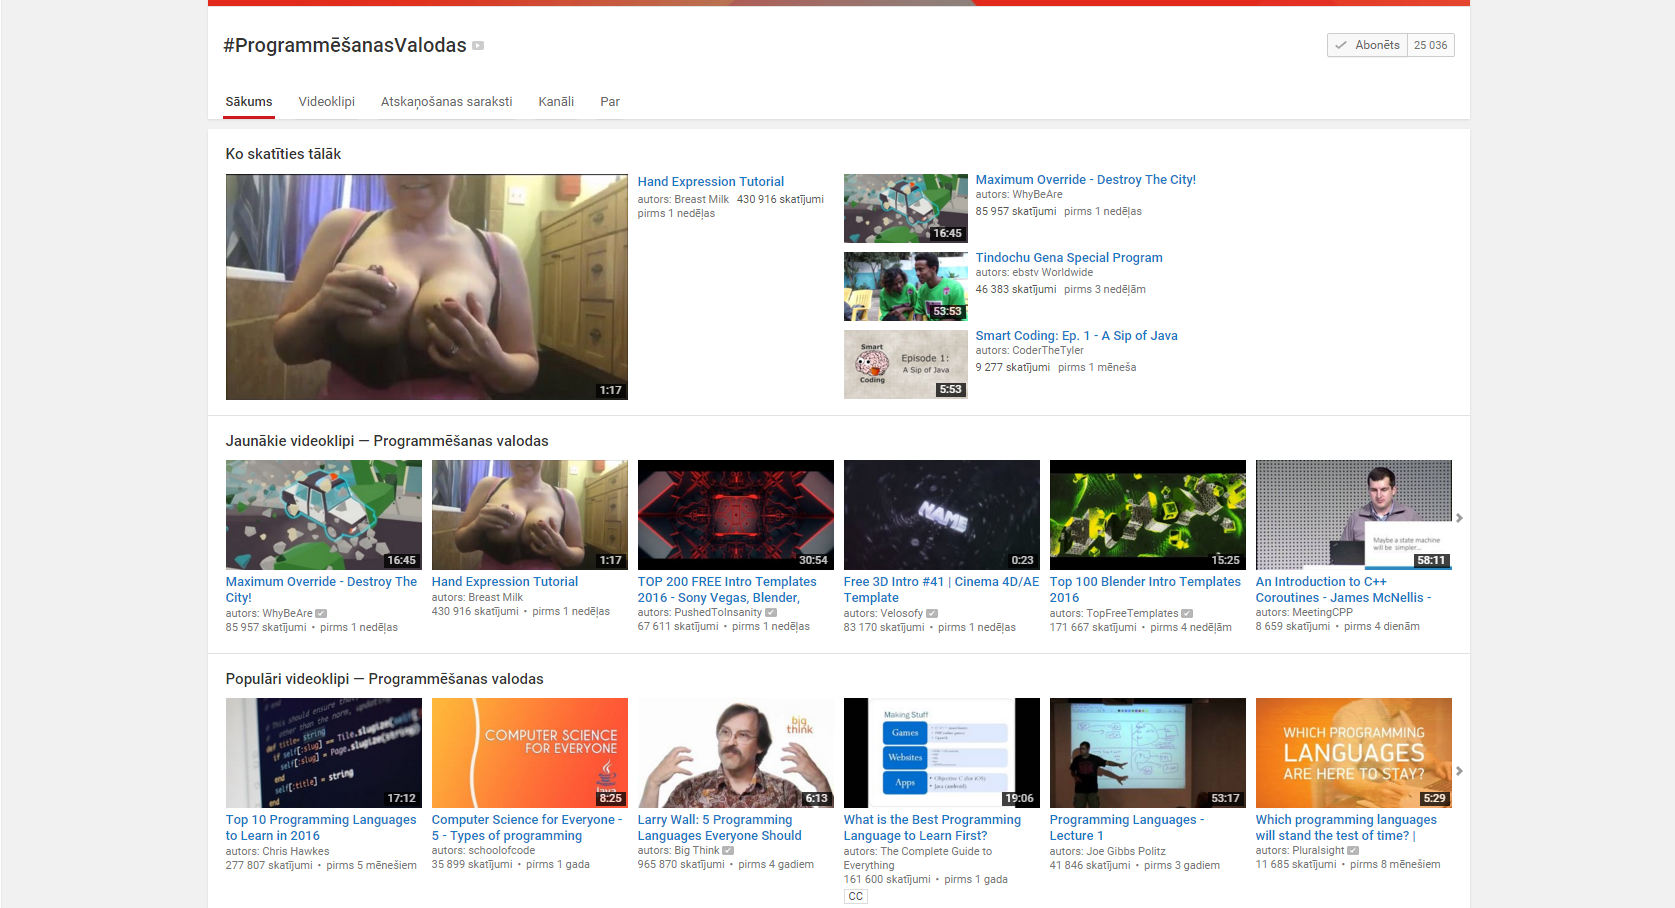Click subscriber count 25 036

1431,45
